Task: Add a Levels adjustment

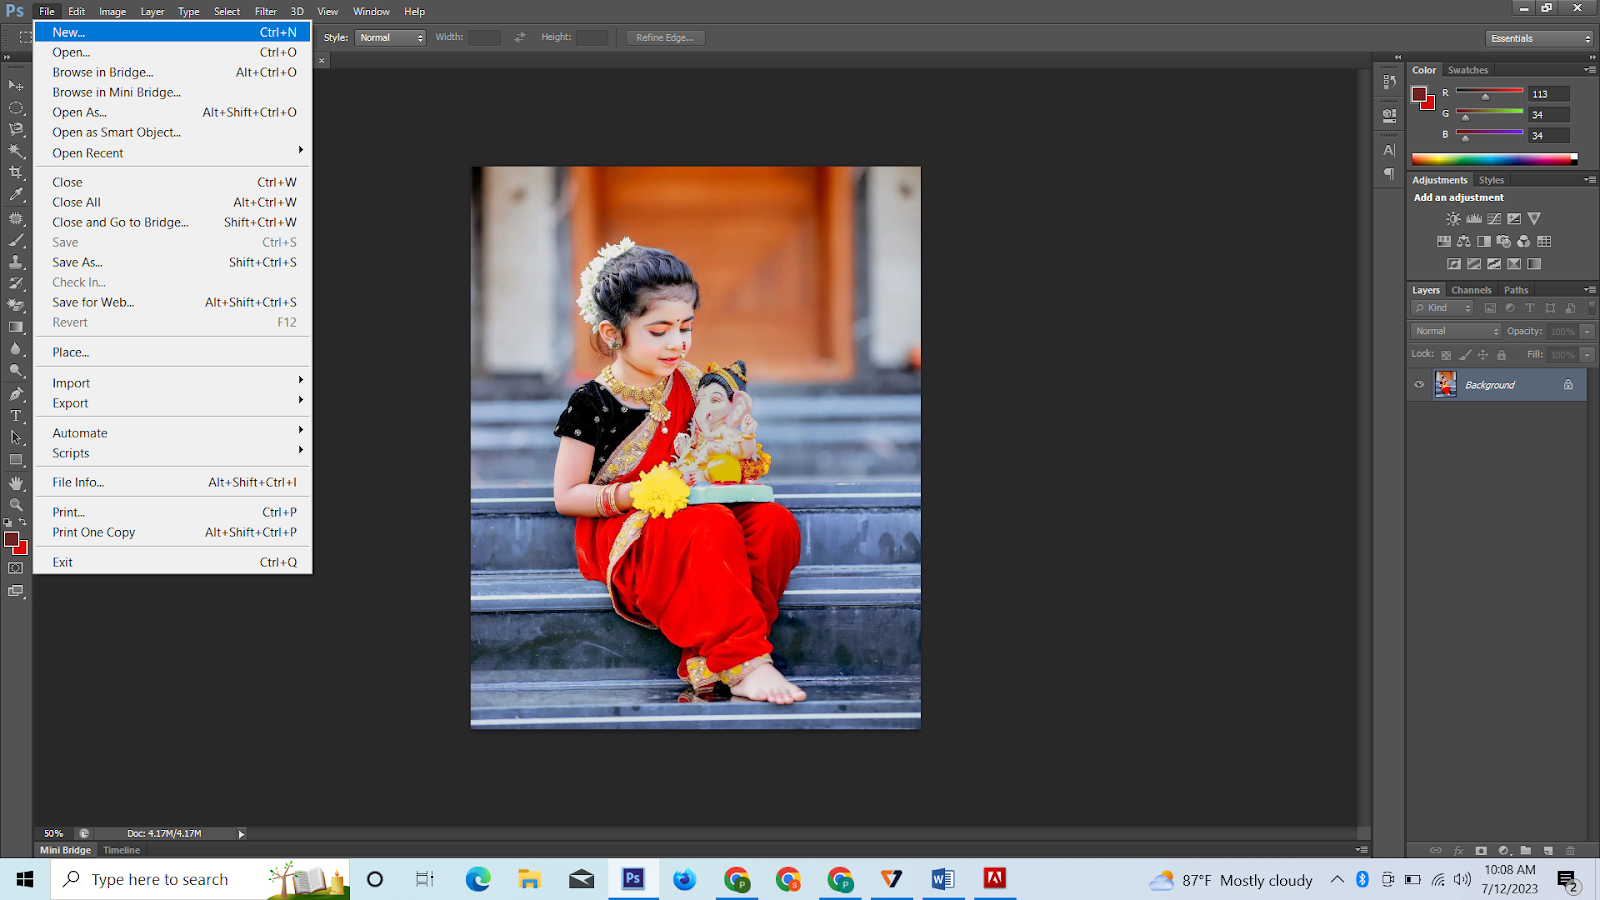Action: (x=1474, y=219)
